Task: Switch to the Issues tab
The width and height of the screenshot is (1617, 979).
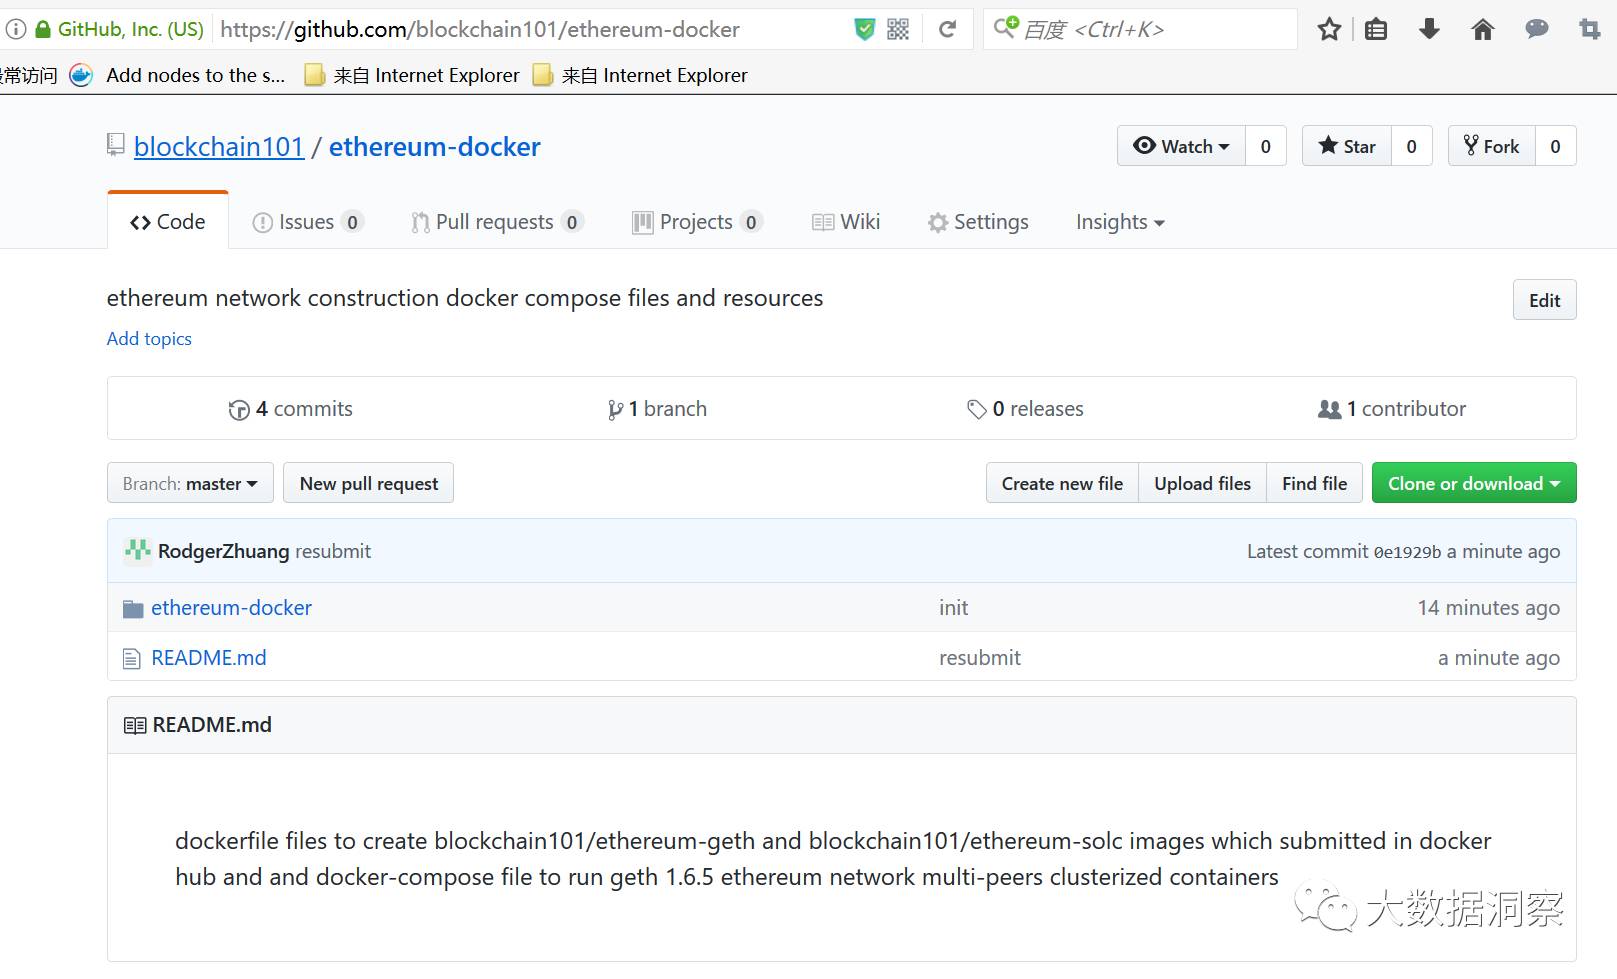Action: click(x=308, y=222)
